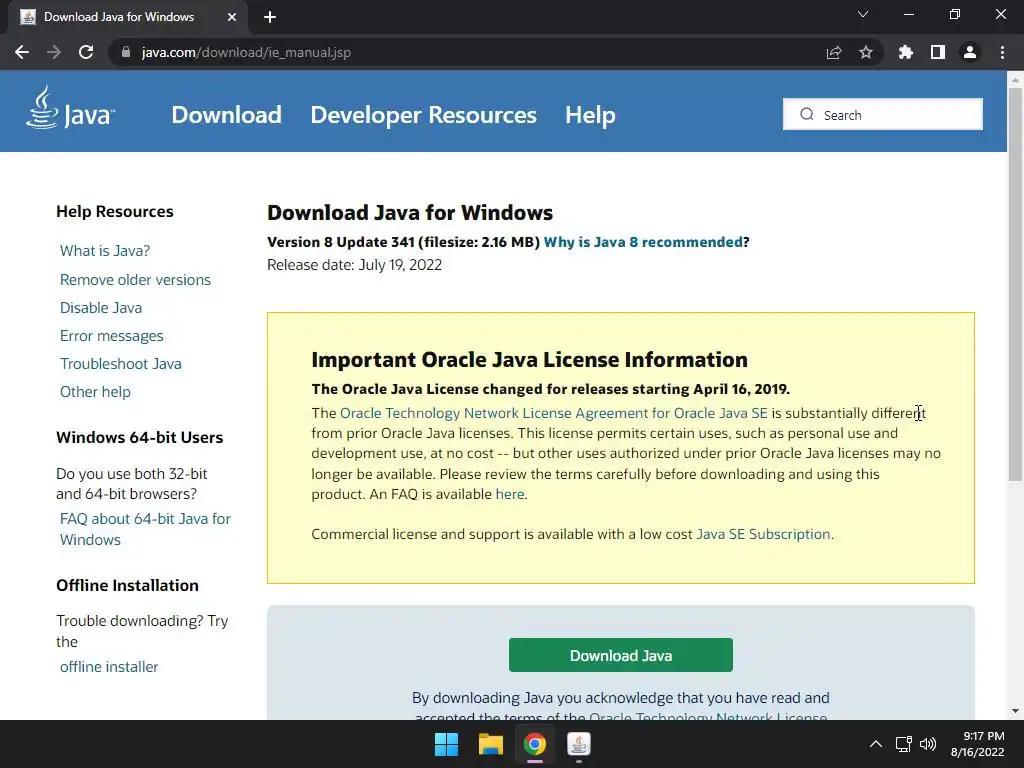Click Chrome icon in taskbar
This screenshot has height=768, width=1024.
(x=534, y=744)
